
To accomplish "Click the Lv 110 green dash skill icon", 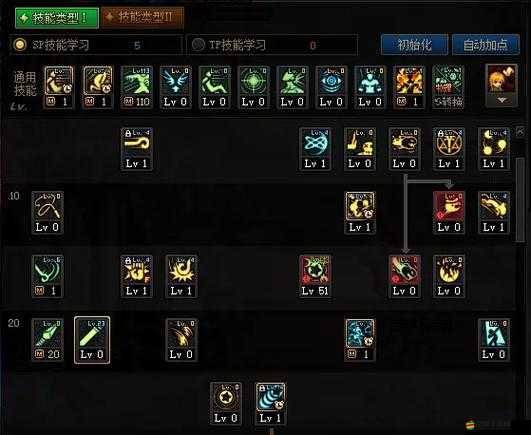I will 137,87.
